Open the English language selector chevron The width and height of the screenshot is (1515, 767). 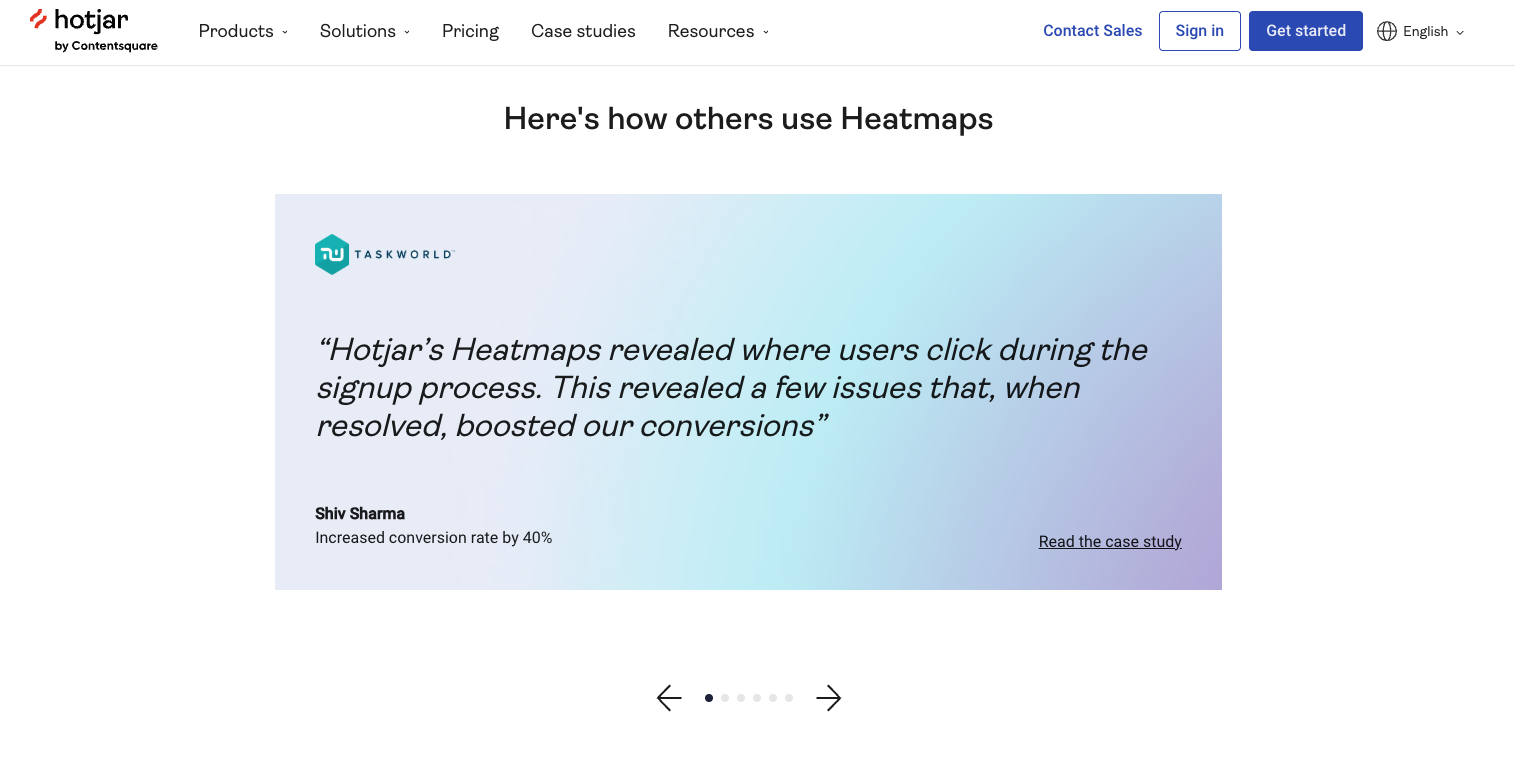[1460, 32]
